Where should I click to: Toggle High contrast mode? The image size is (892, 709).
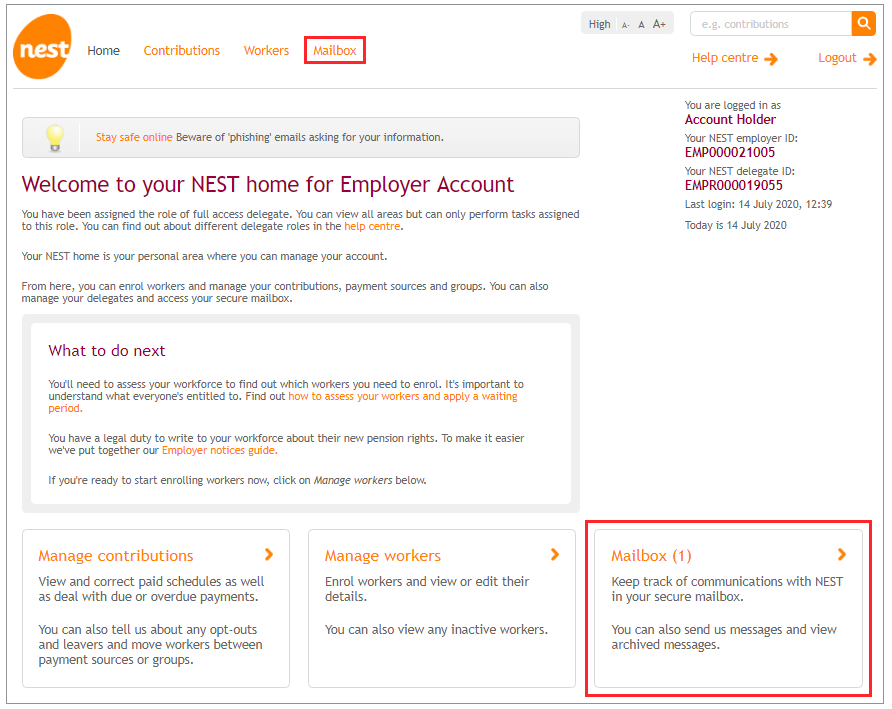tap(599, 24)
